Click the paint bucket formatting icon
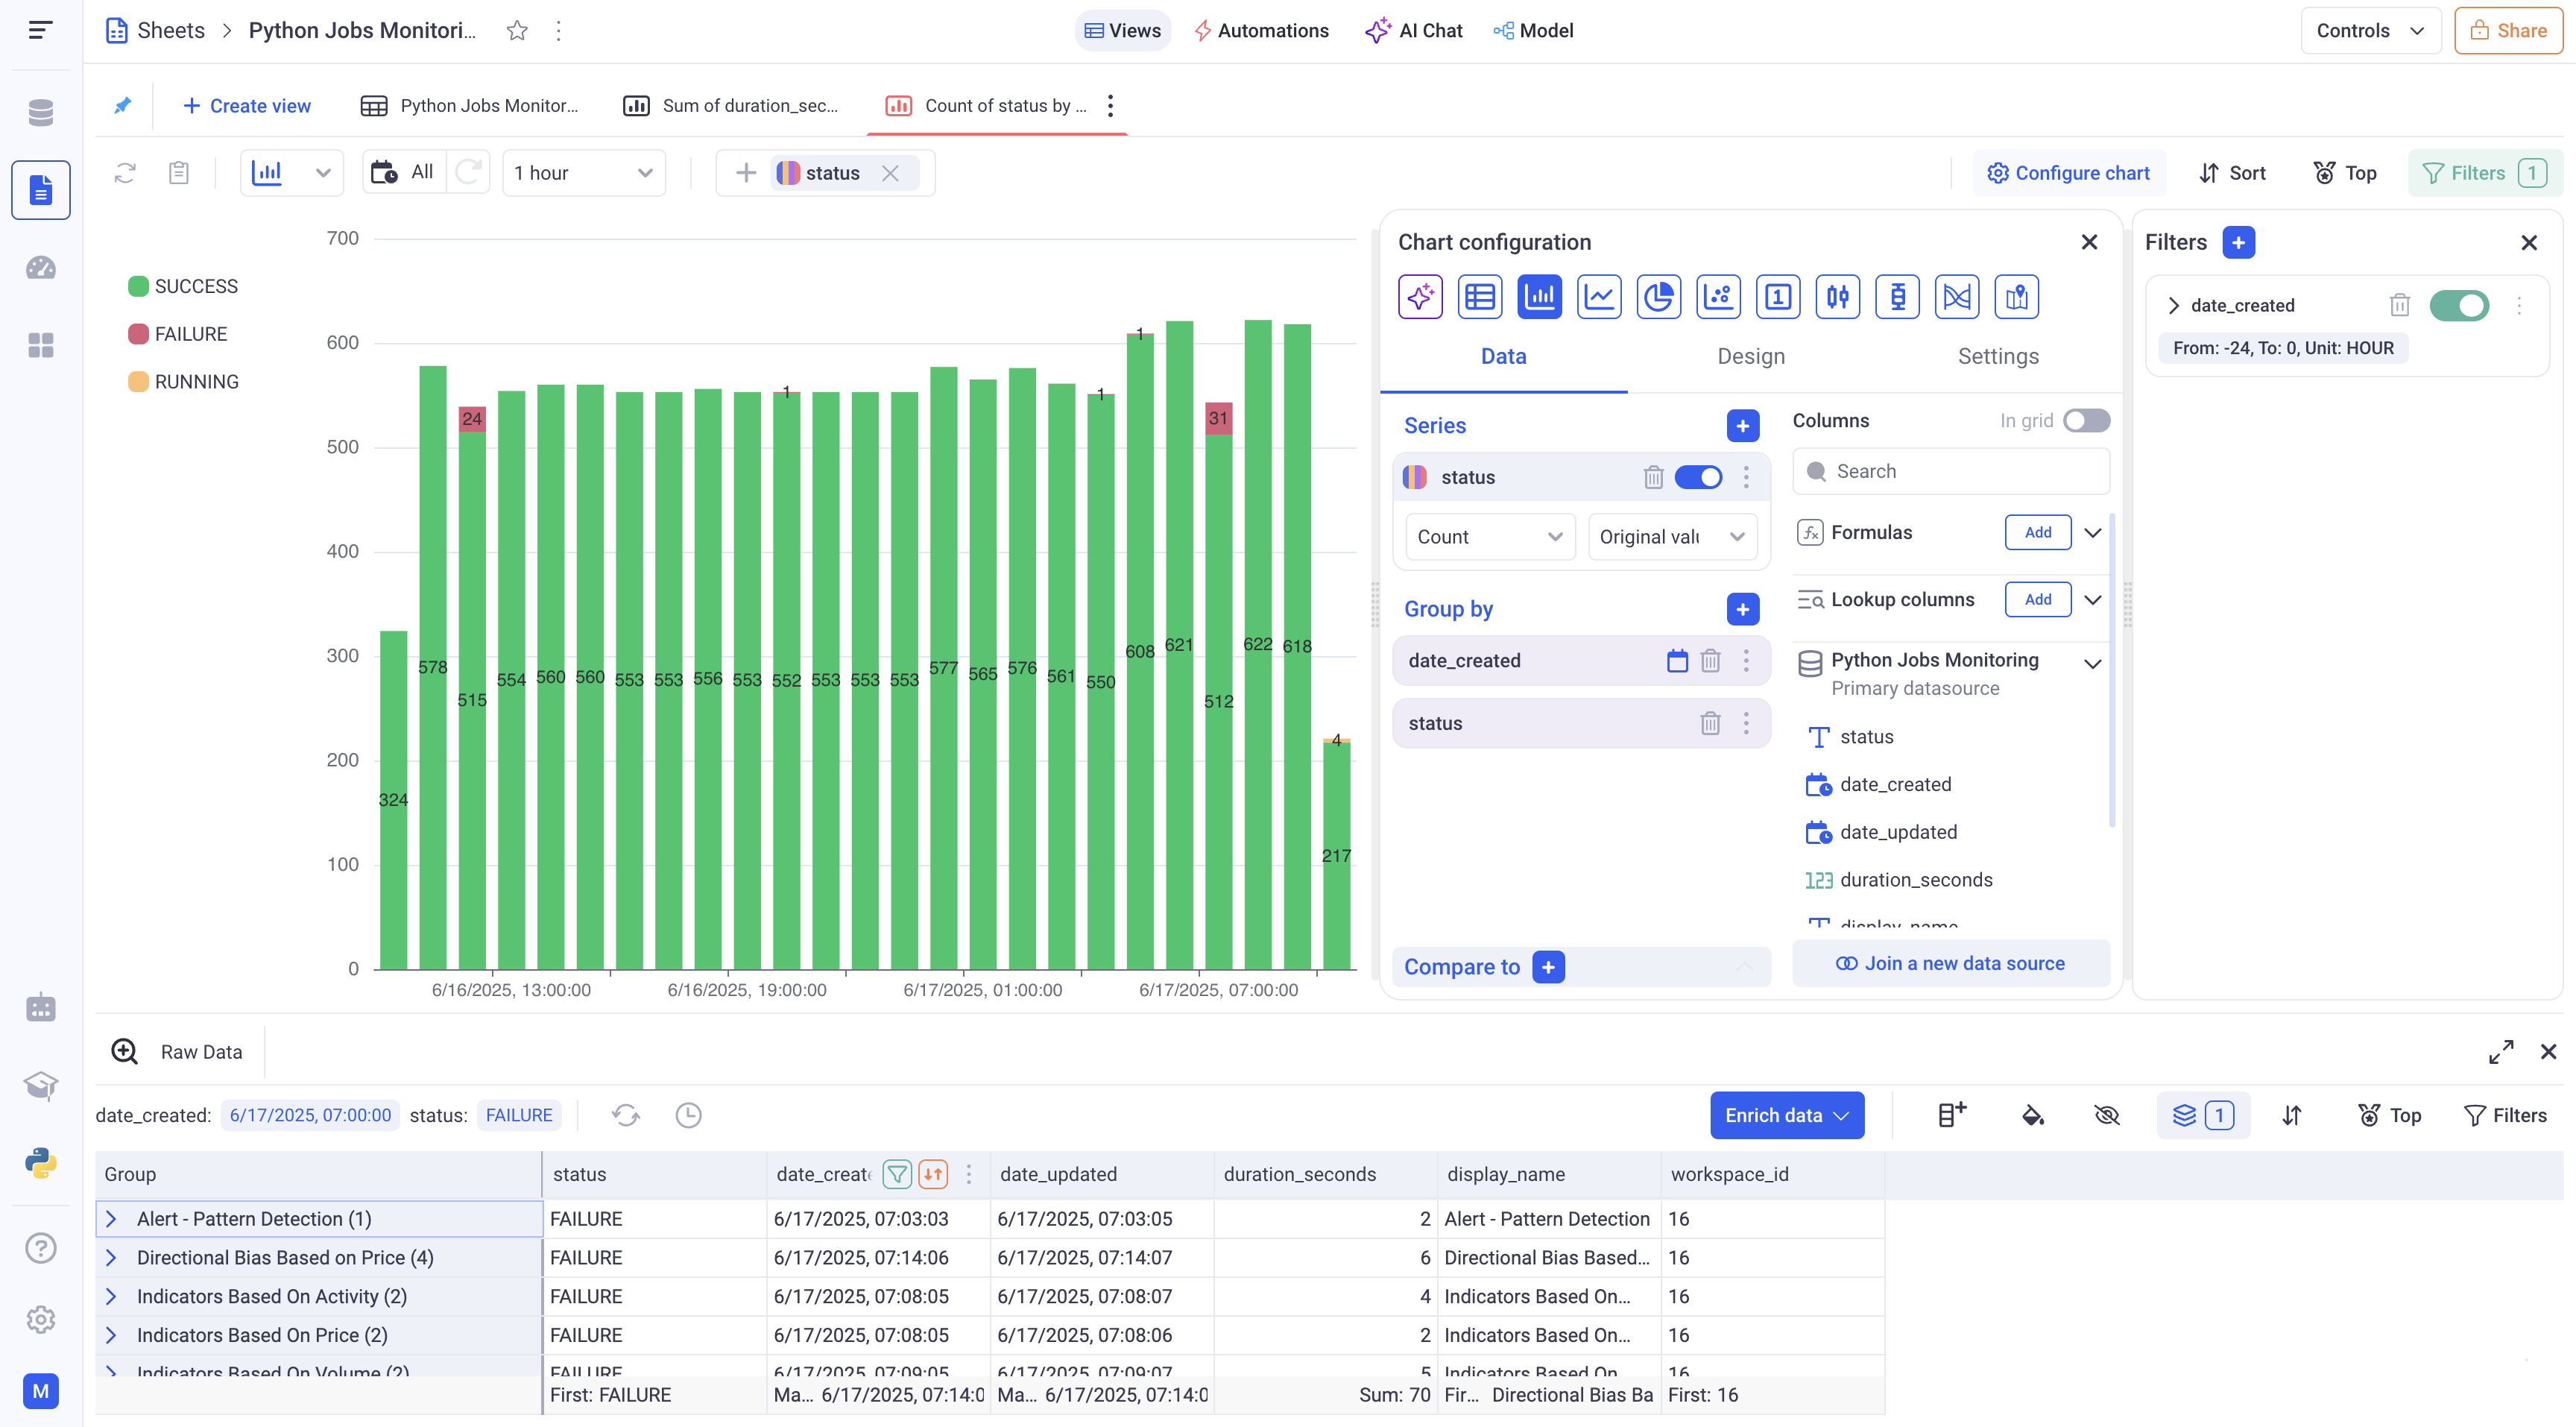2576x1427 pixels. (x=2032, y=1115)
